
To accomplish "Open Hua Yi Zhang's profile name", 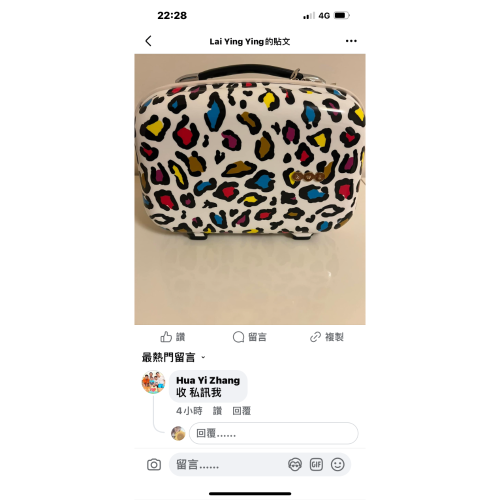I will click(x=208, y=380).
